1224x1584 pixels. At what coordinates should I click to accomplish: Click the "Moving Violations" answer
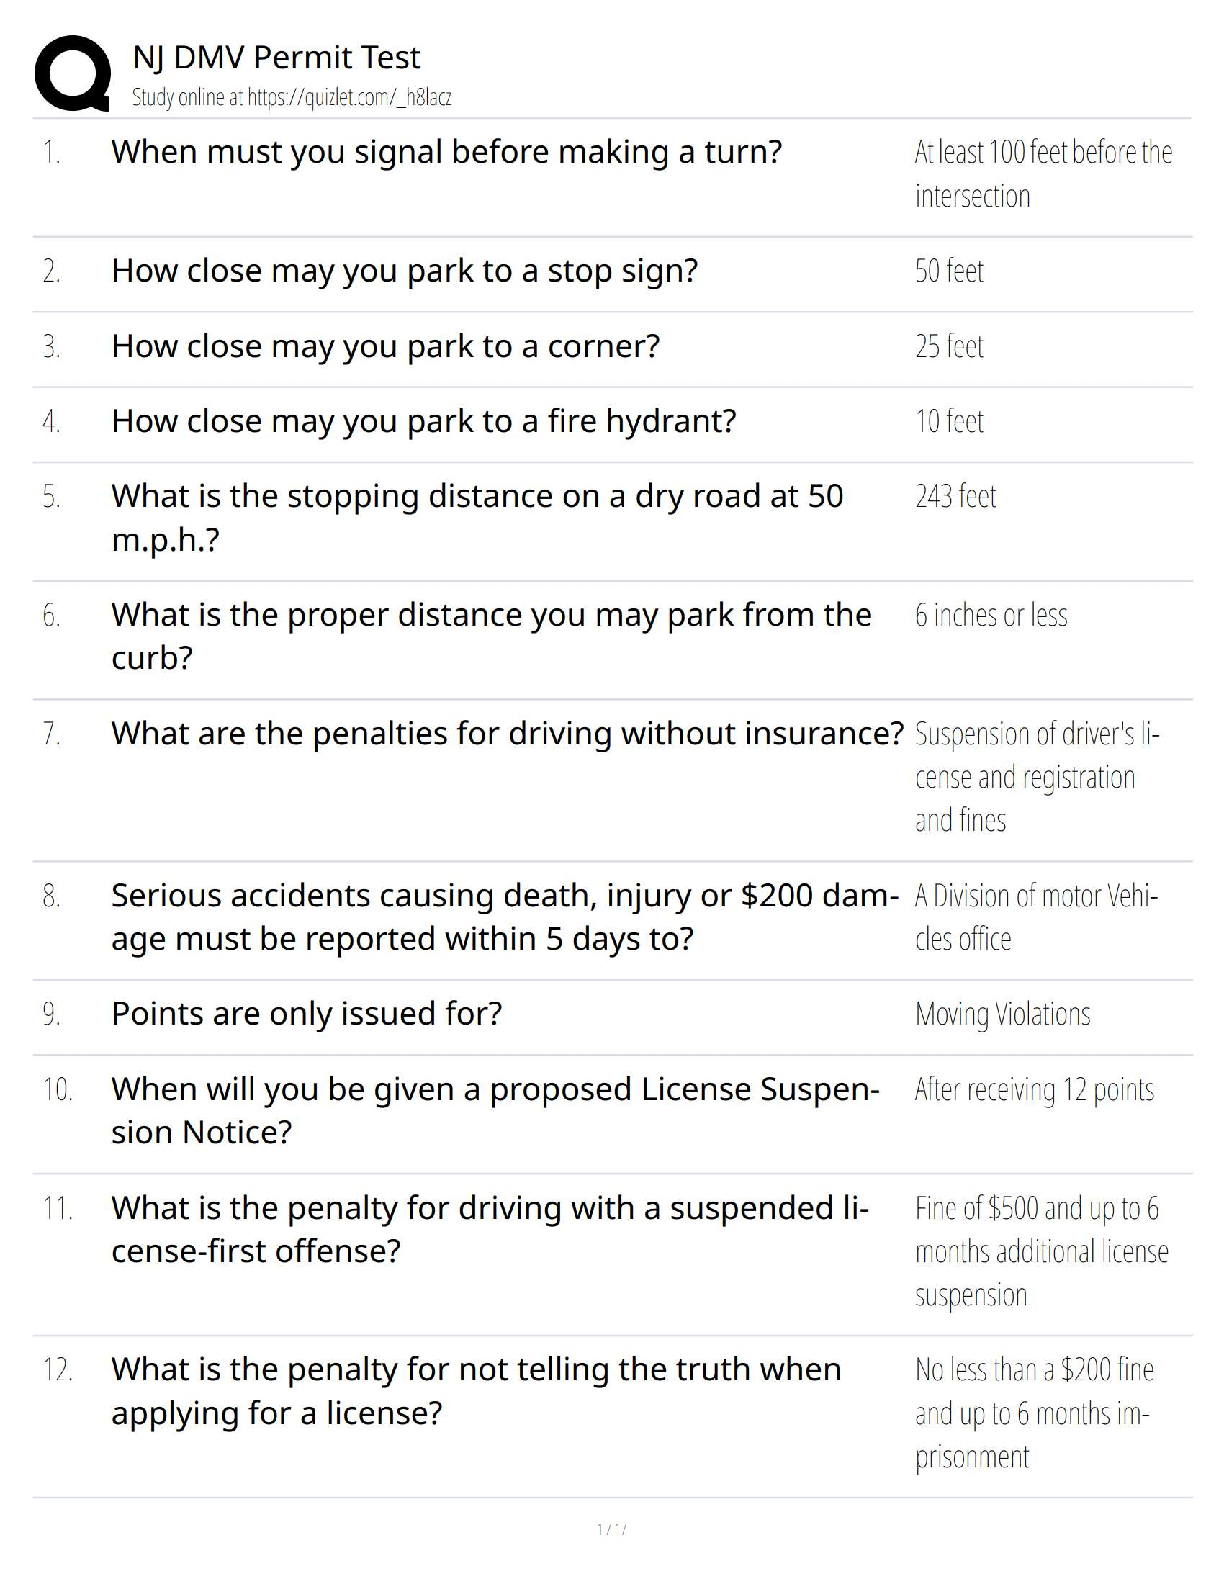1002,1014
